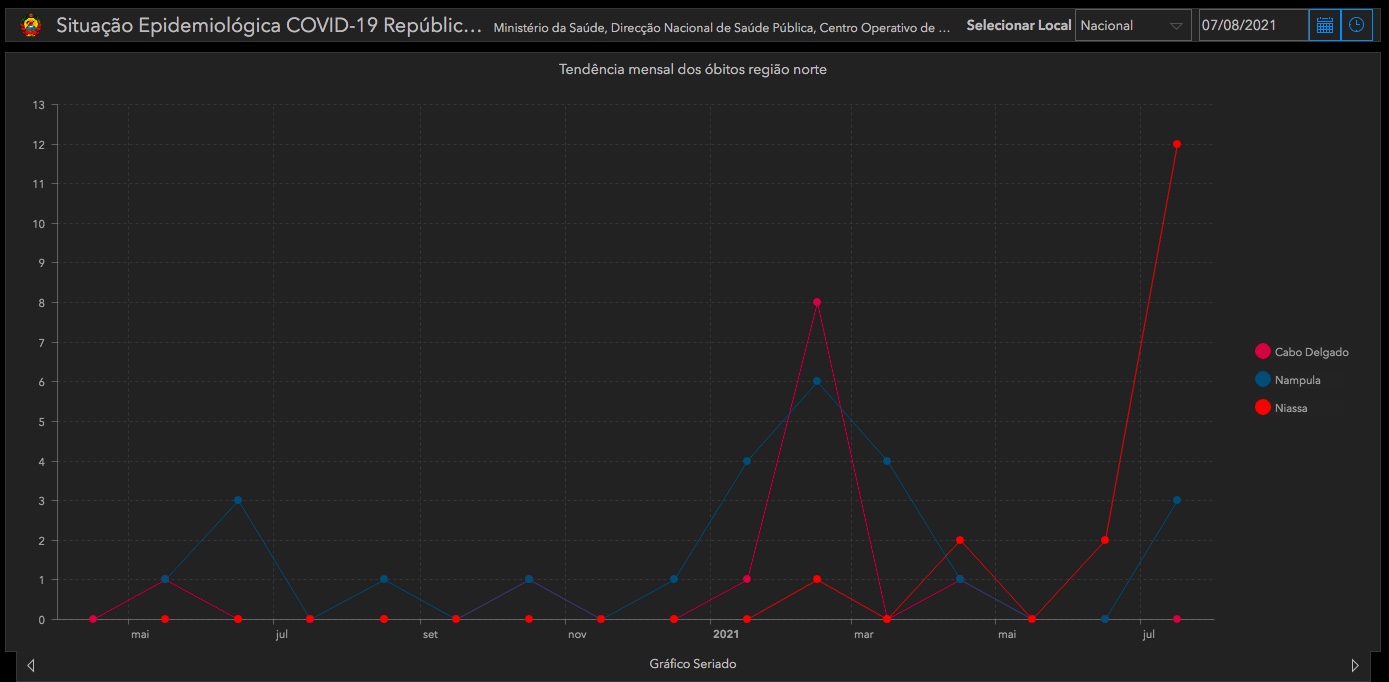Click the Ministério da Saúde subtitle text
1389x682 pixels.
pyautogui.click(x=721, y=28)
